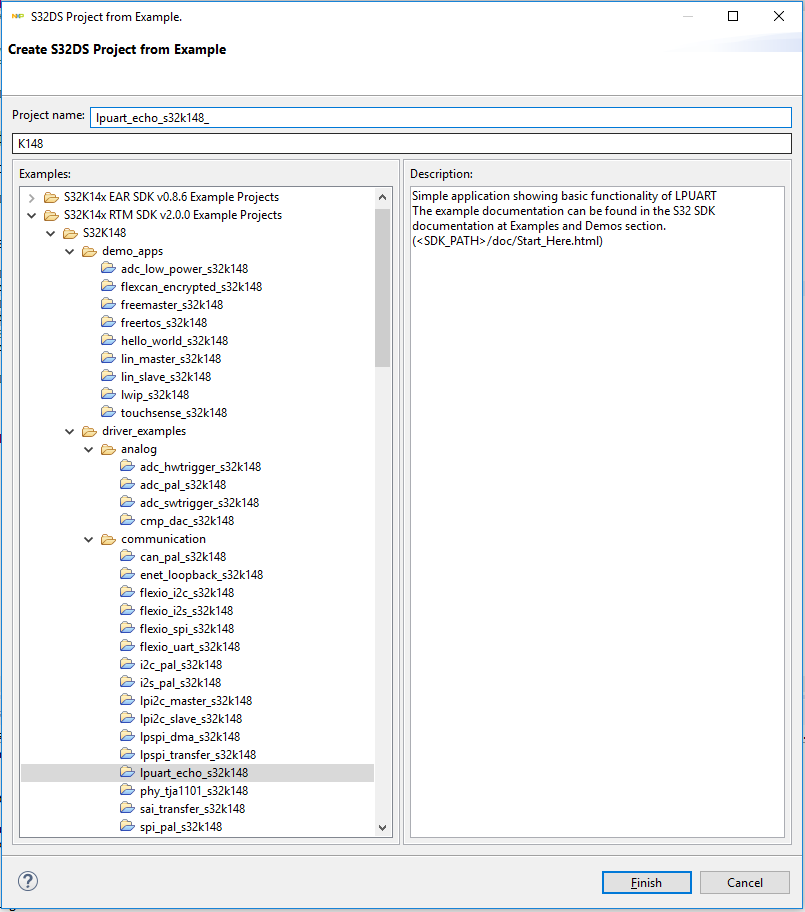Collapse S32K14x RTM SDK v2.0.0 Example Projects
This screenshot has height=912, width=805.
coord(31,215)
